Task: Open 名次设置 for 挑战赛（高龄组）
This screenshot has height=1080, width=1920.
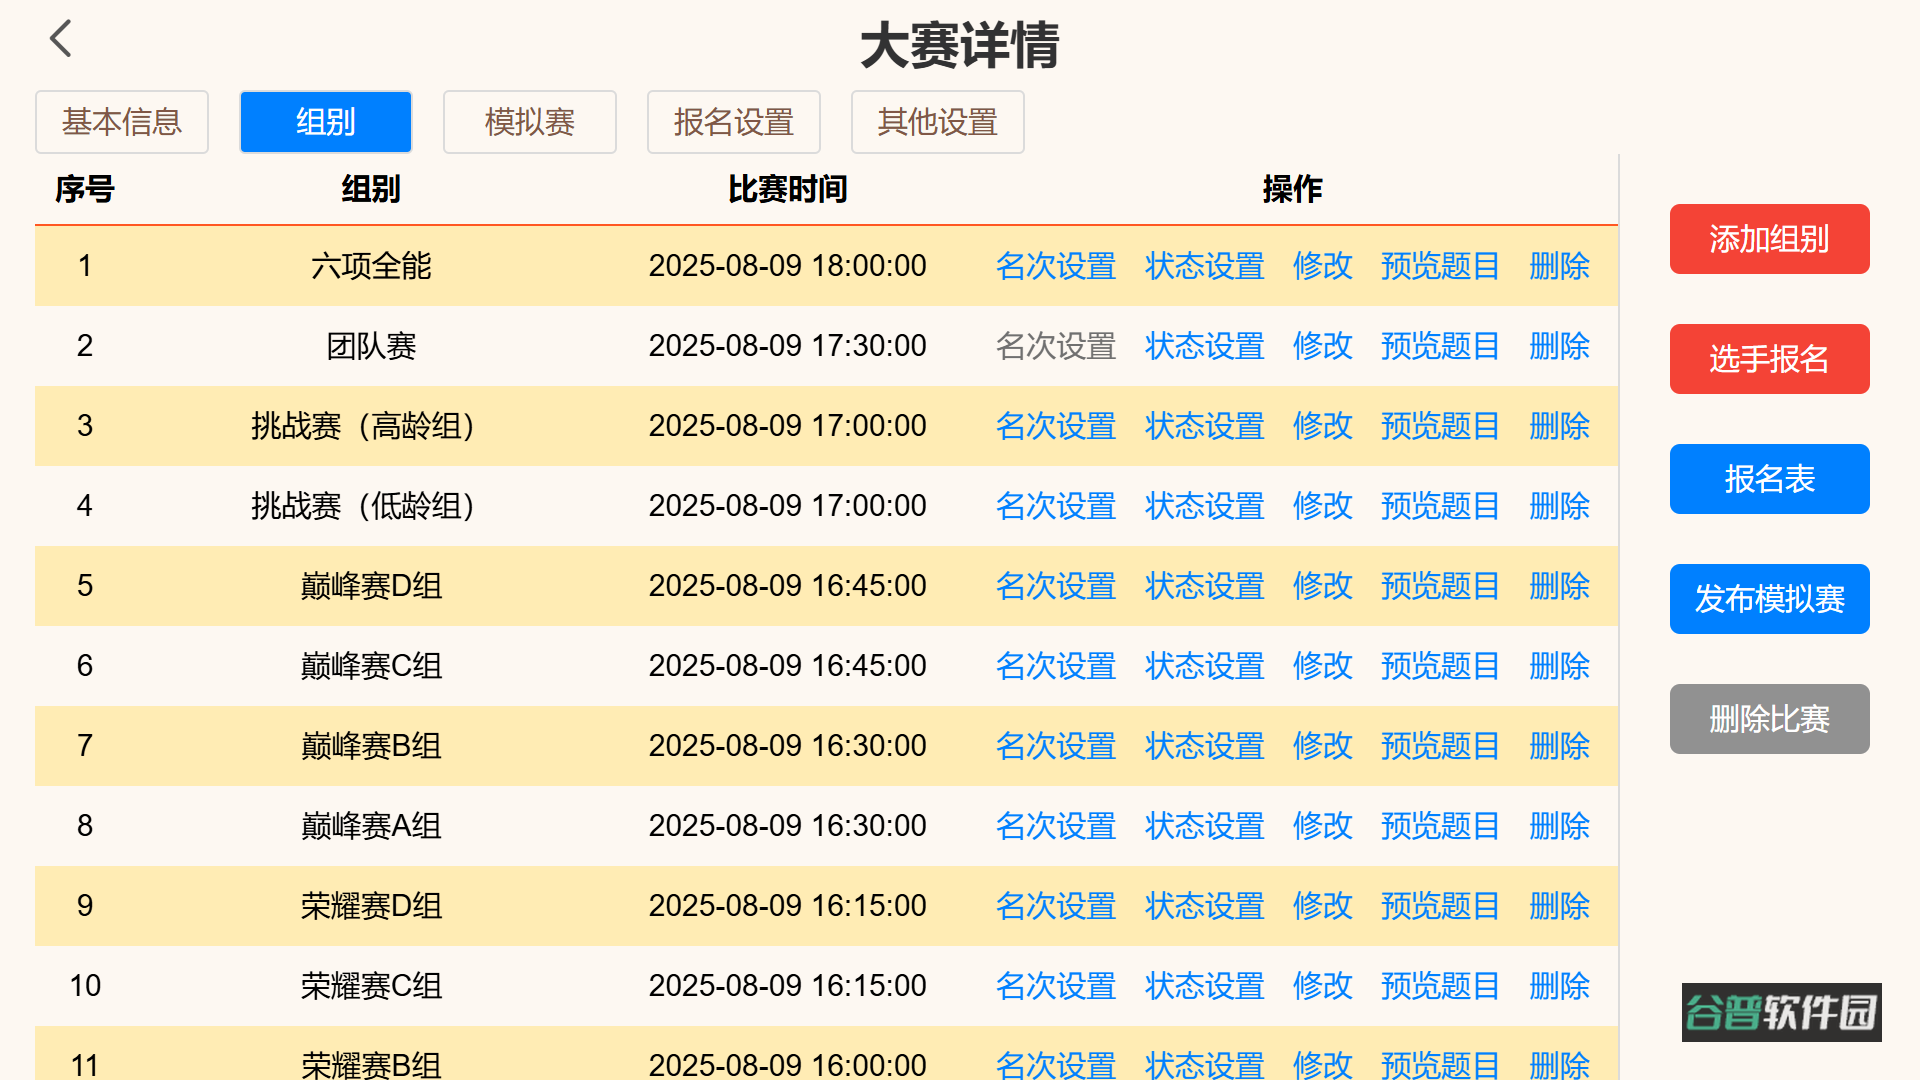Action: [1056, 426]
